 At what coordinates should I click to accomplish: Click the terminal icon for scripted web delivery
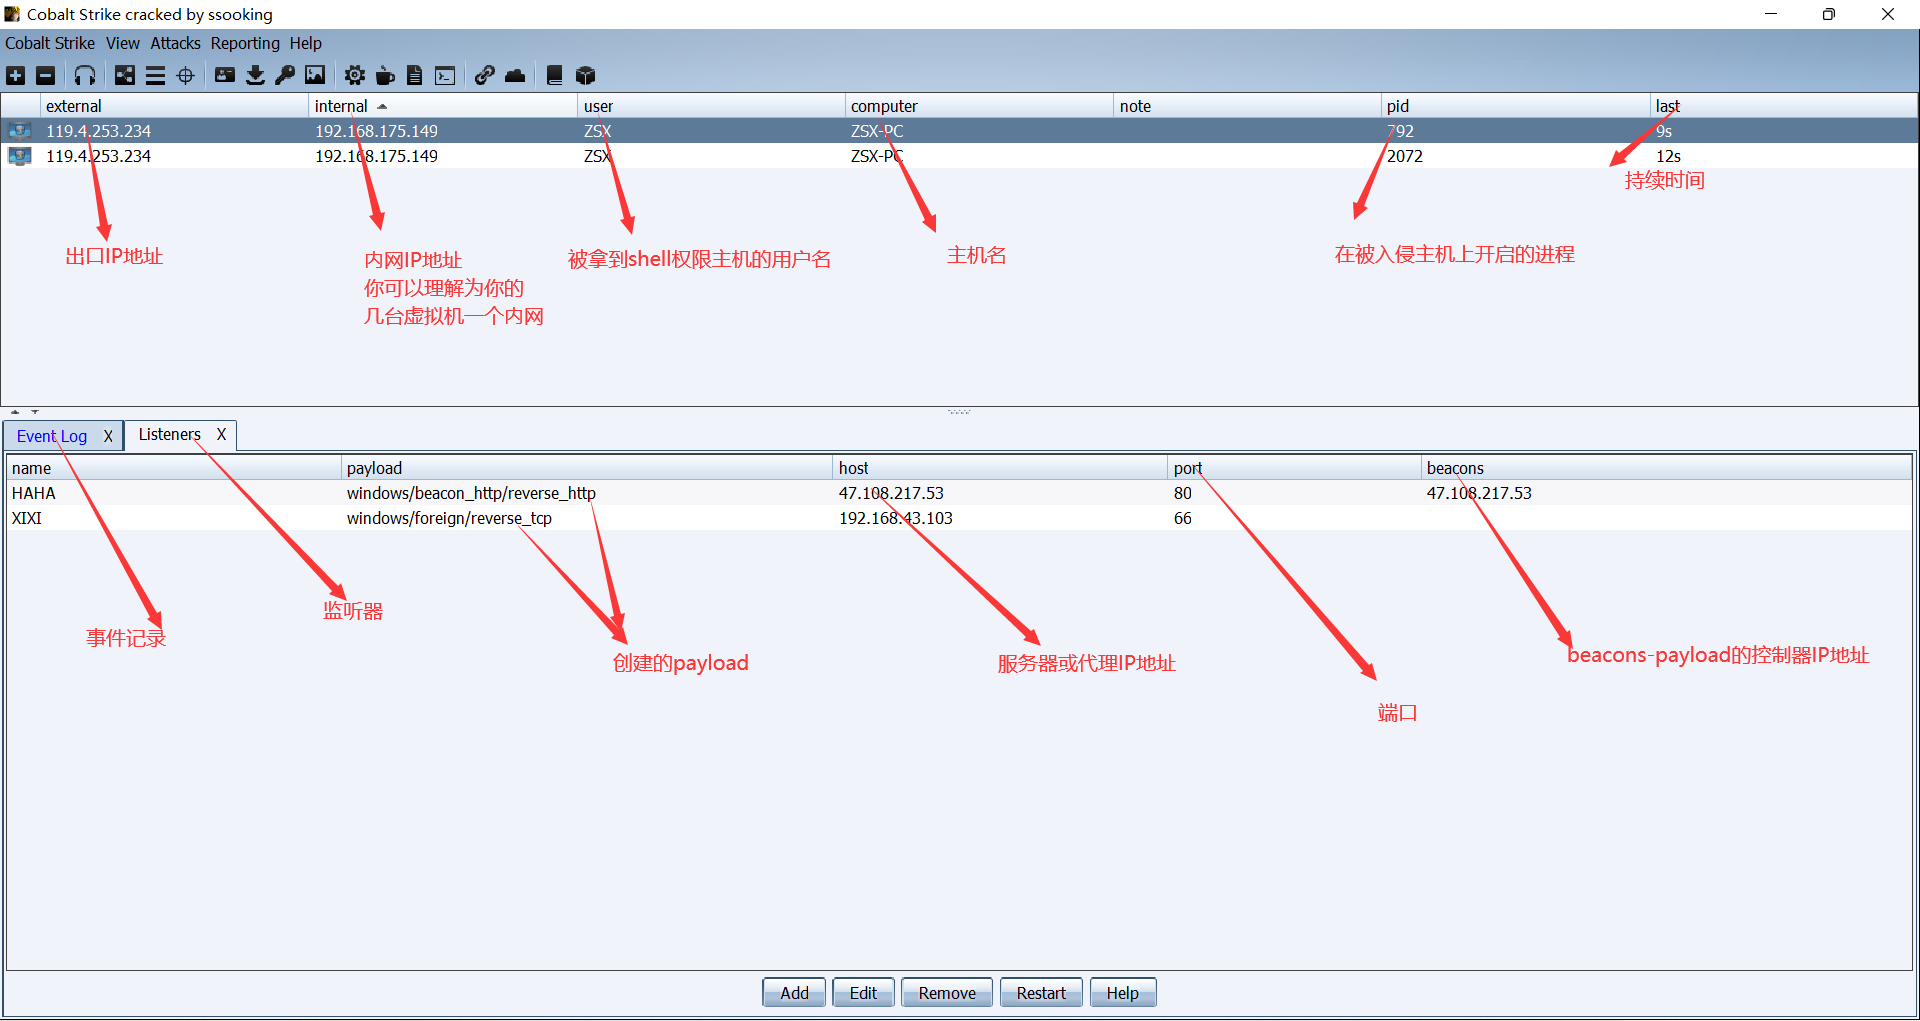click(x=446, y=76)
